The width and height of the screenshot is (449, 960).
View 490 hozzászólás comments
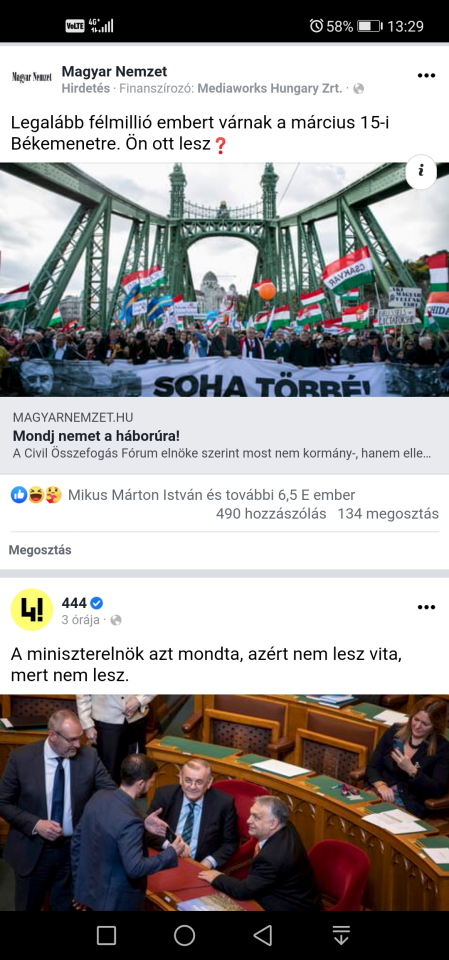pos(271,514)
